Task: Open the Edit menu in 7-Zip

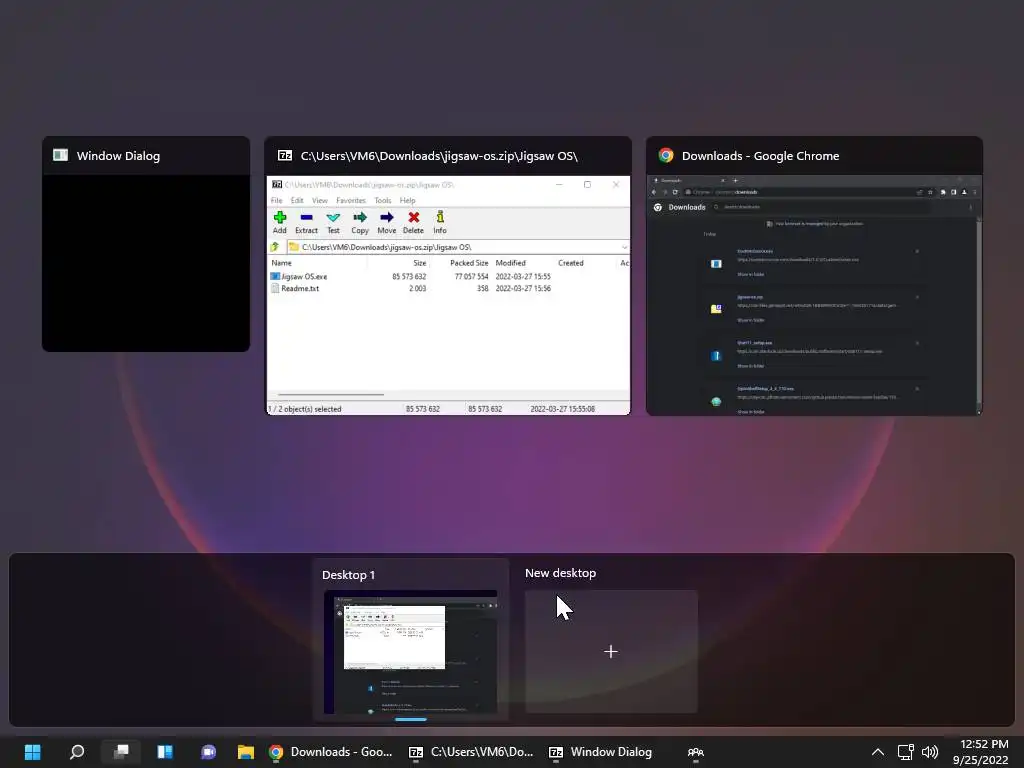Action: 297,200
